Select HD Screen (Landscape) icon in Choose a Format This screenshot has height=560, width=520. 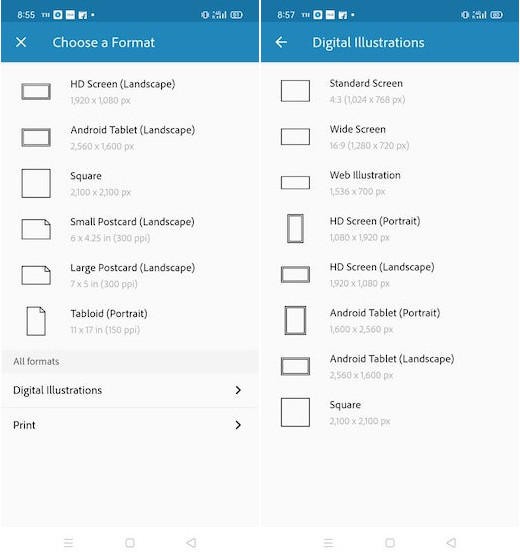pyautogui.click(x=36, y=91)
